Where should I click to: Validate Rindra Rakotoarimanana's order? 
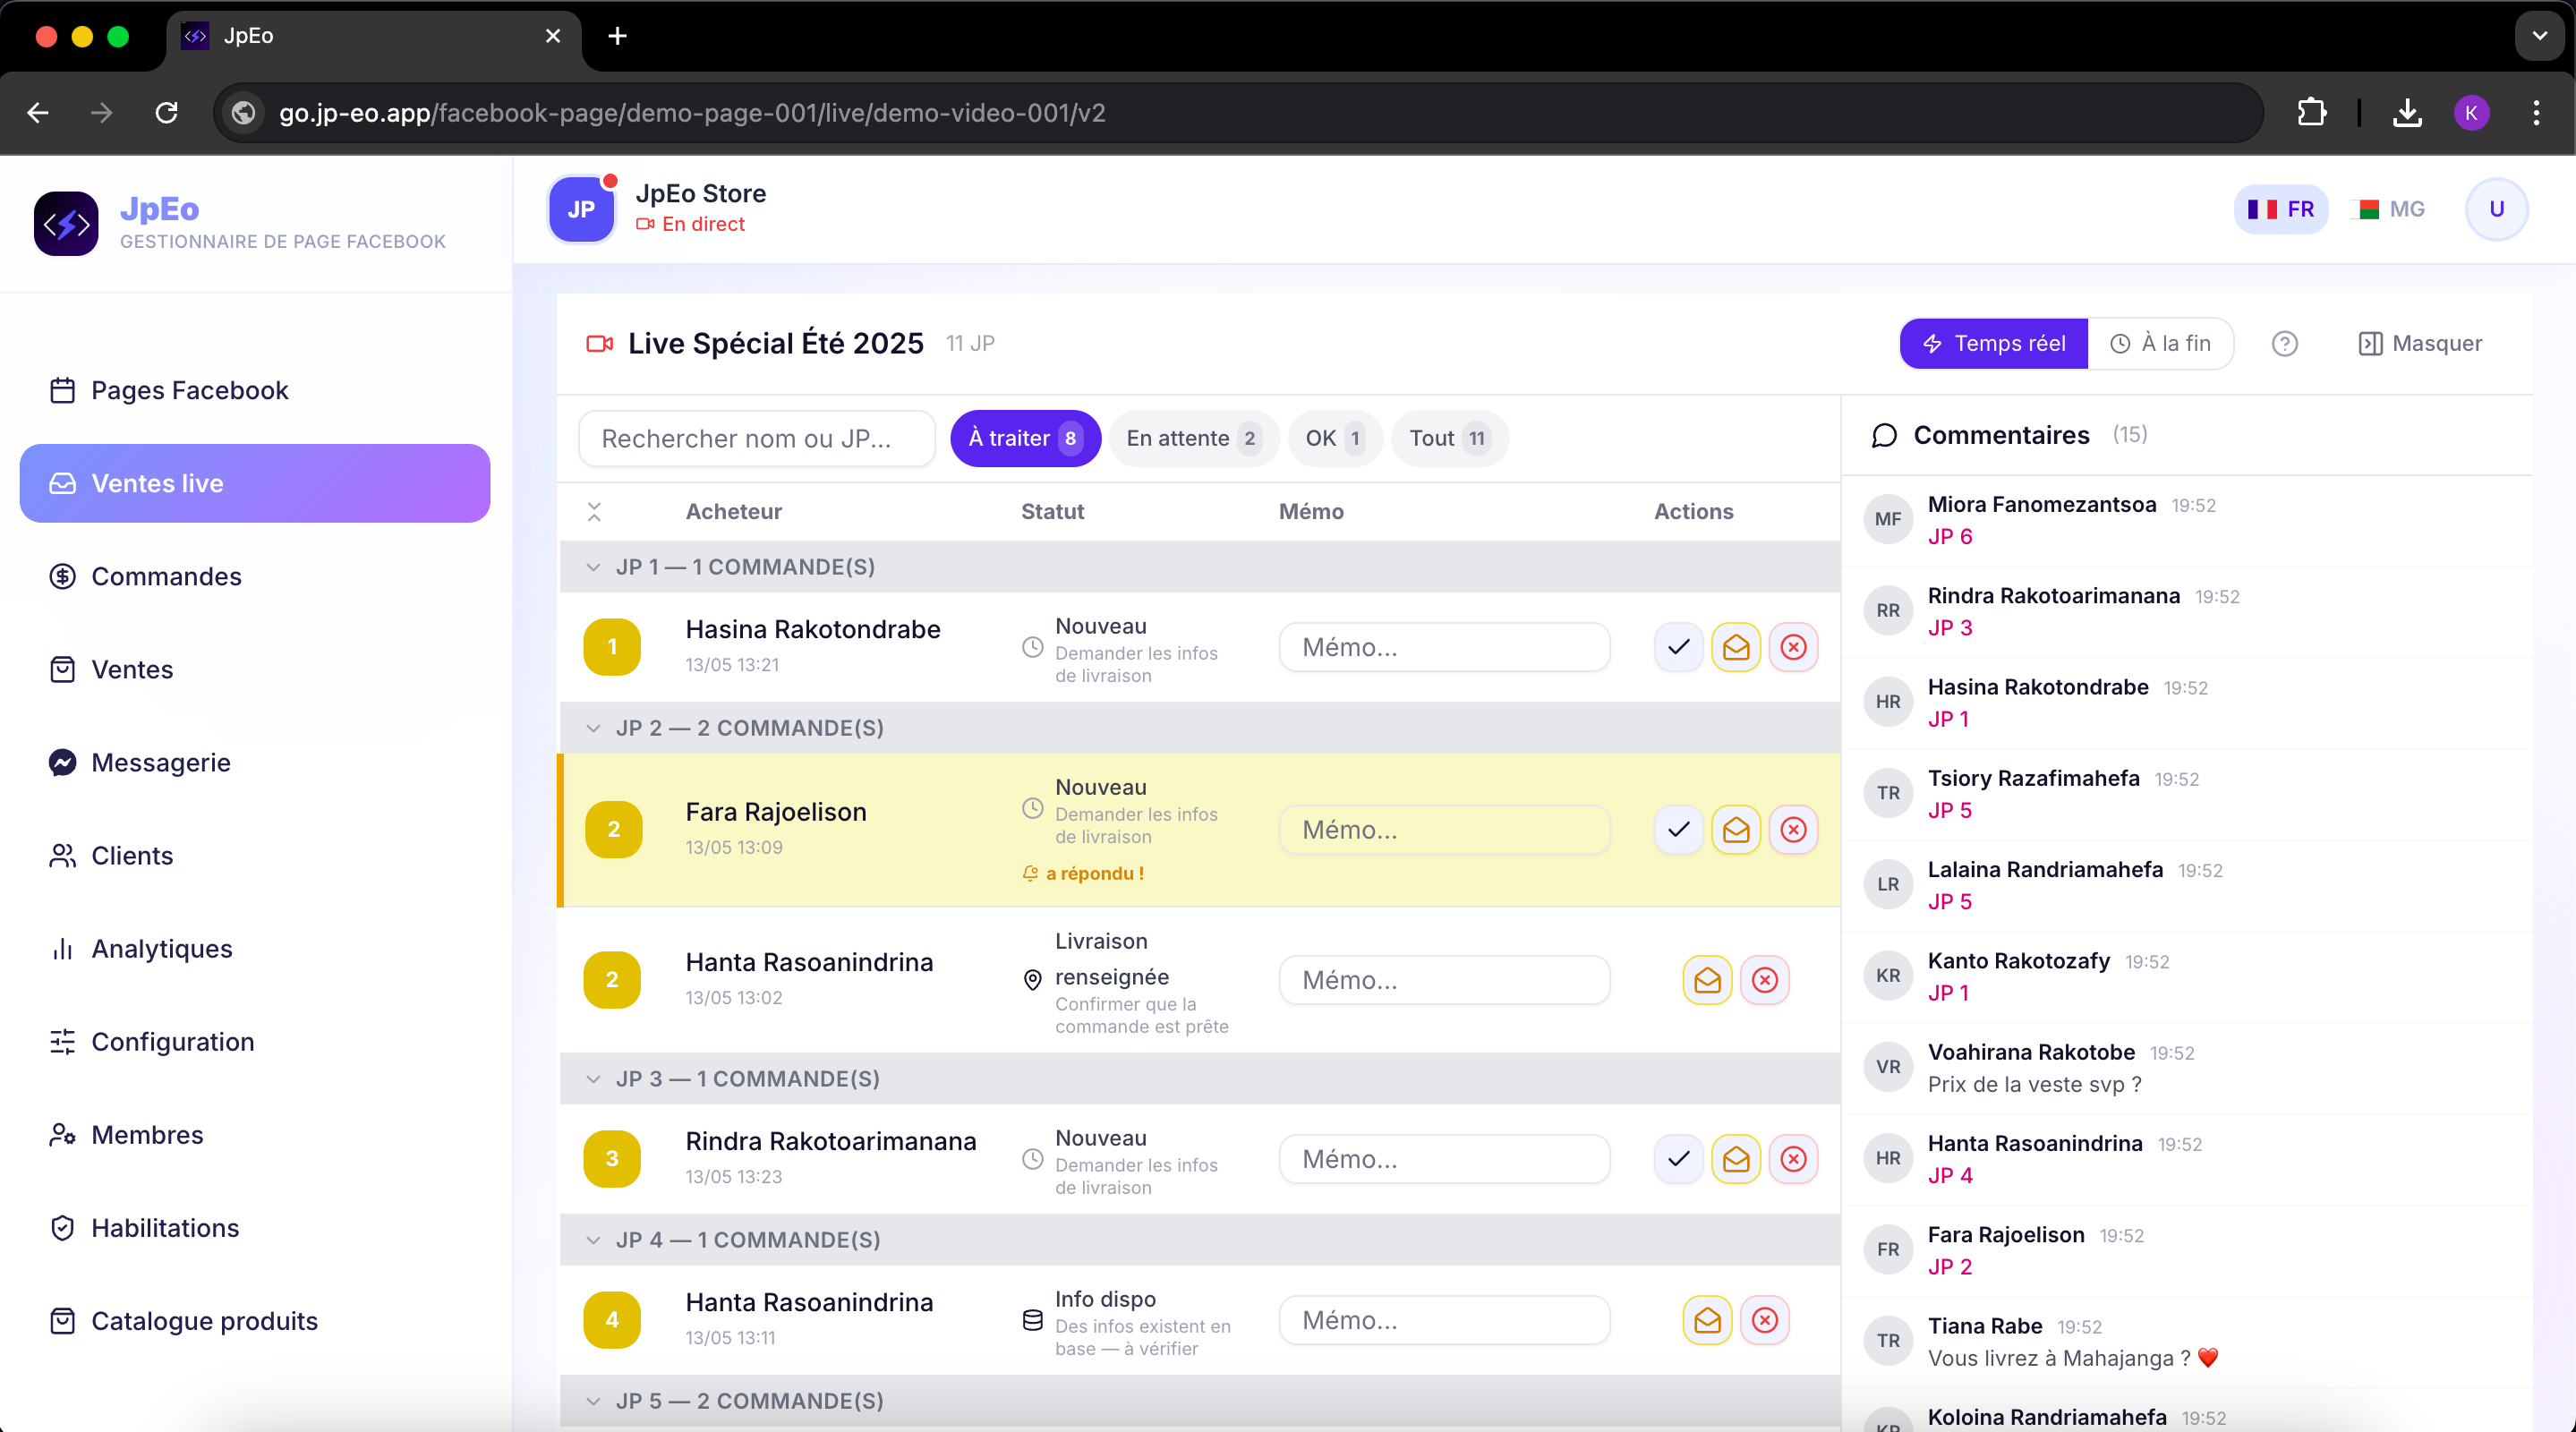point(1678,1158)
